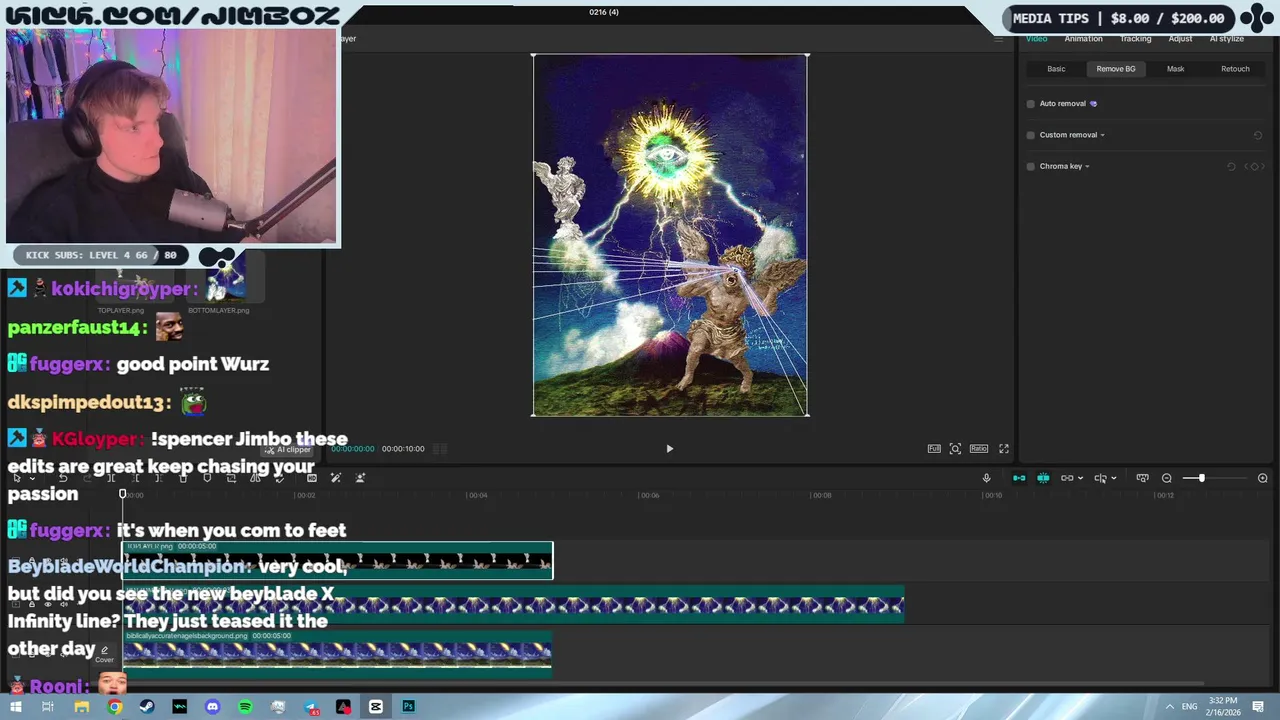1280x720 pixels.
Task: Delete the selected clip
Action: (183, 478)
